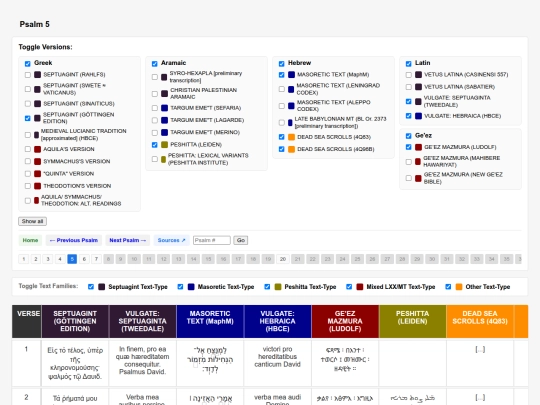Click olive swatch beside Peshitta (Leiden)
Screen dimensions: 540x405
coord(165,145)
